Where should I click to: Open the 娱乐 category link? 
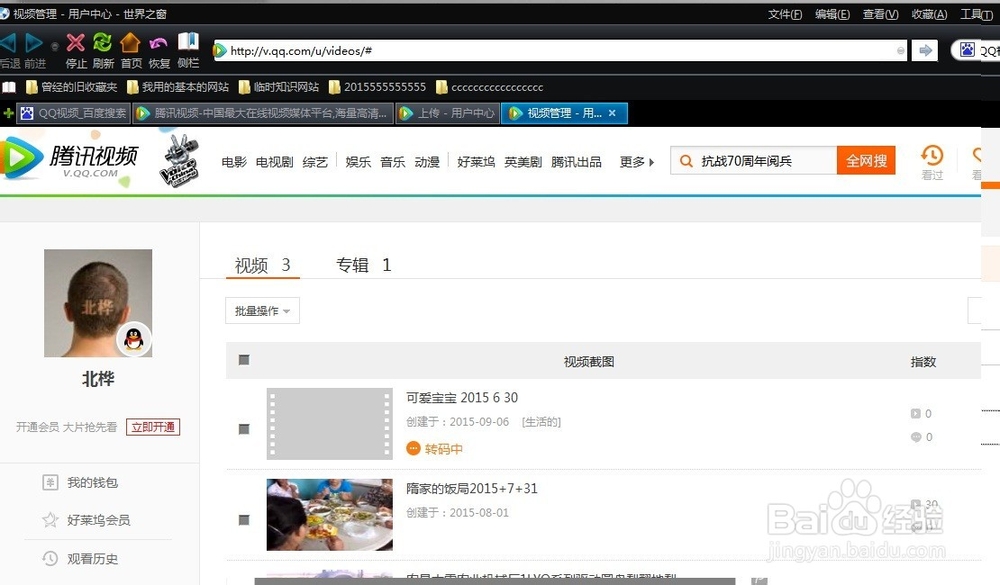pyautogui.click(x=358, y=162)
